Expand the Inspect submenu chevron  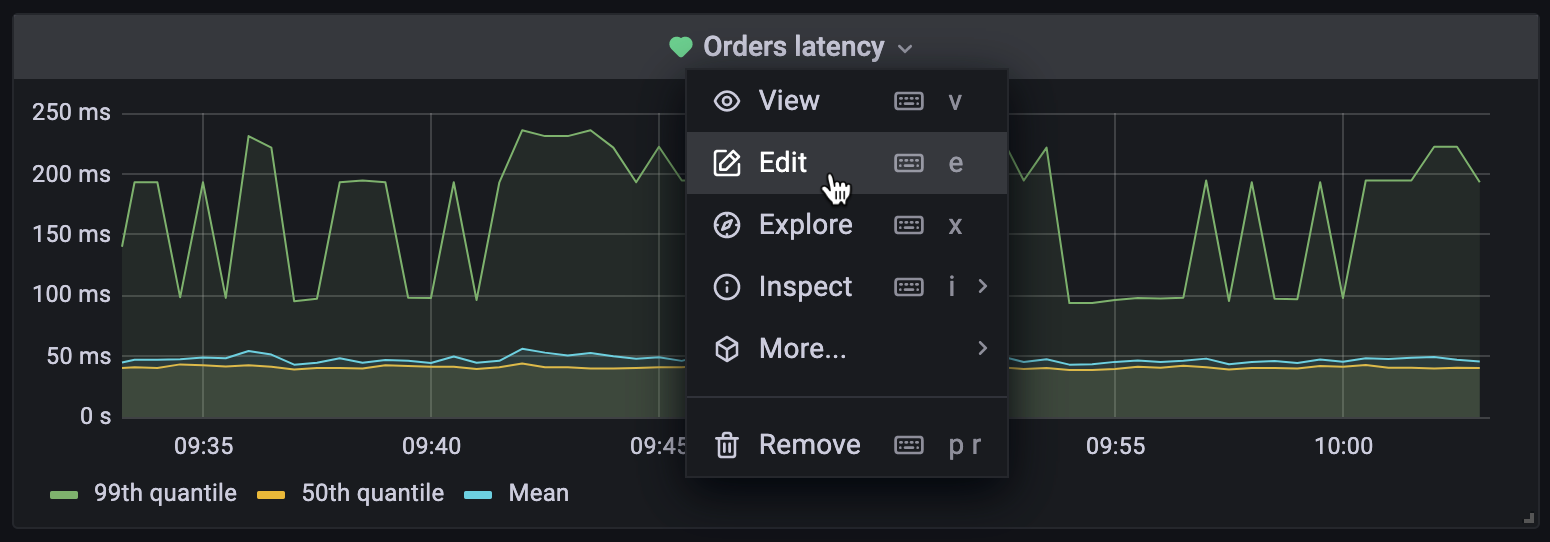tap(982, 287)
